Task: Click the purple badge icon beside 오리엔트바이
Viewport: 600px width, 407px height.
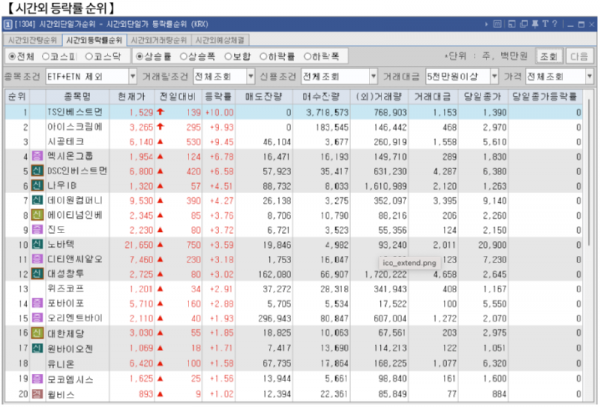Action: tap(37, 317)
